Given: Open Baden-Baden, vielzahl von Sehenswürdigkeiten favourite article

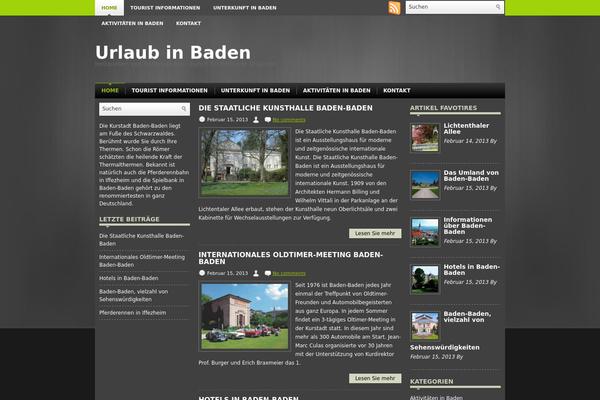Looking at the screenshot, I should point(467,317).
